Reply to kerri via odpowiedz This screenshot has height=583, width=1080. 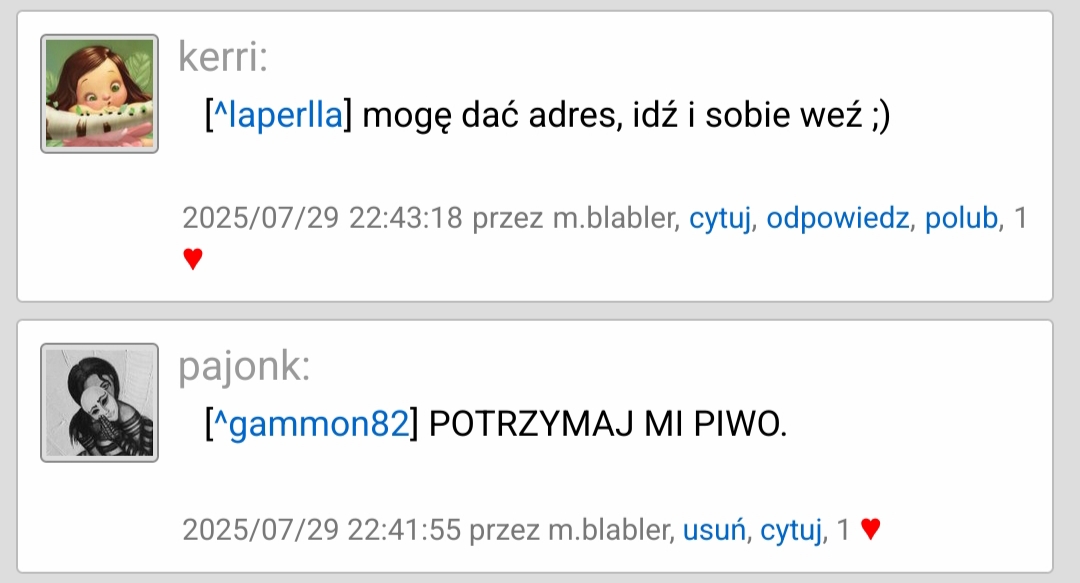(x=838, y=218)
